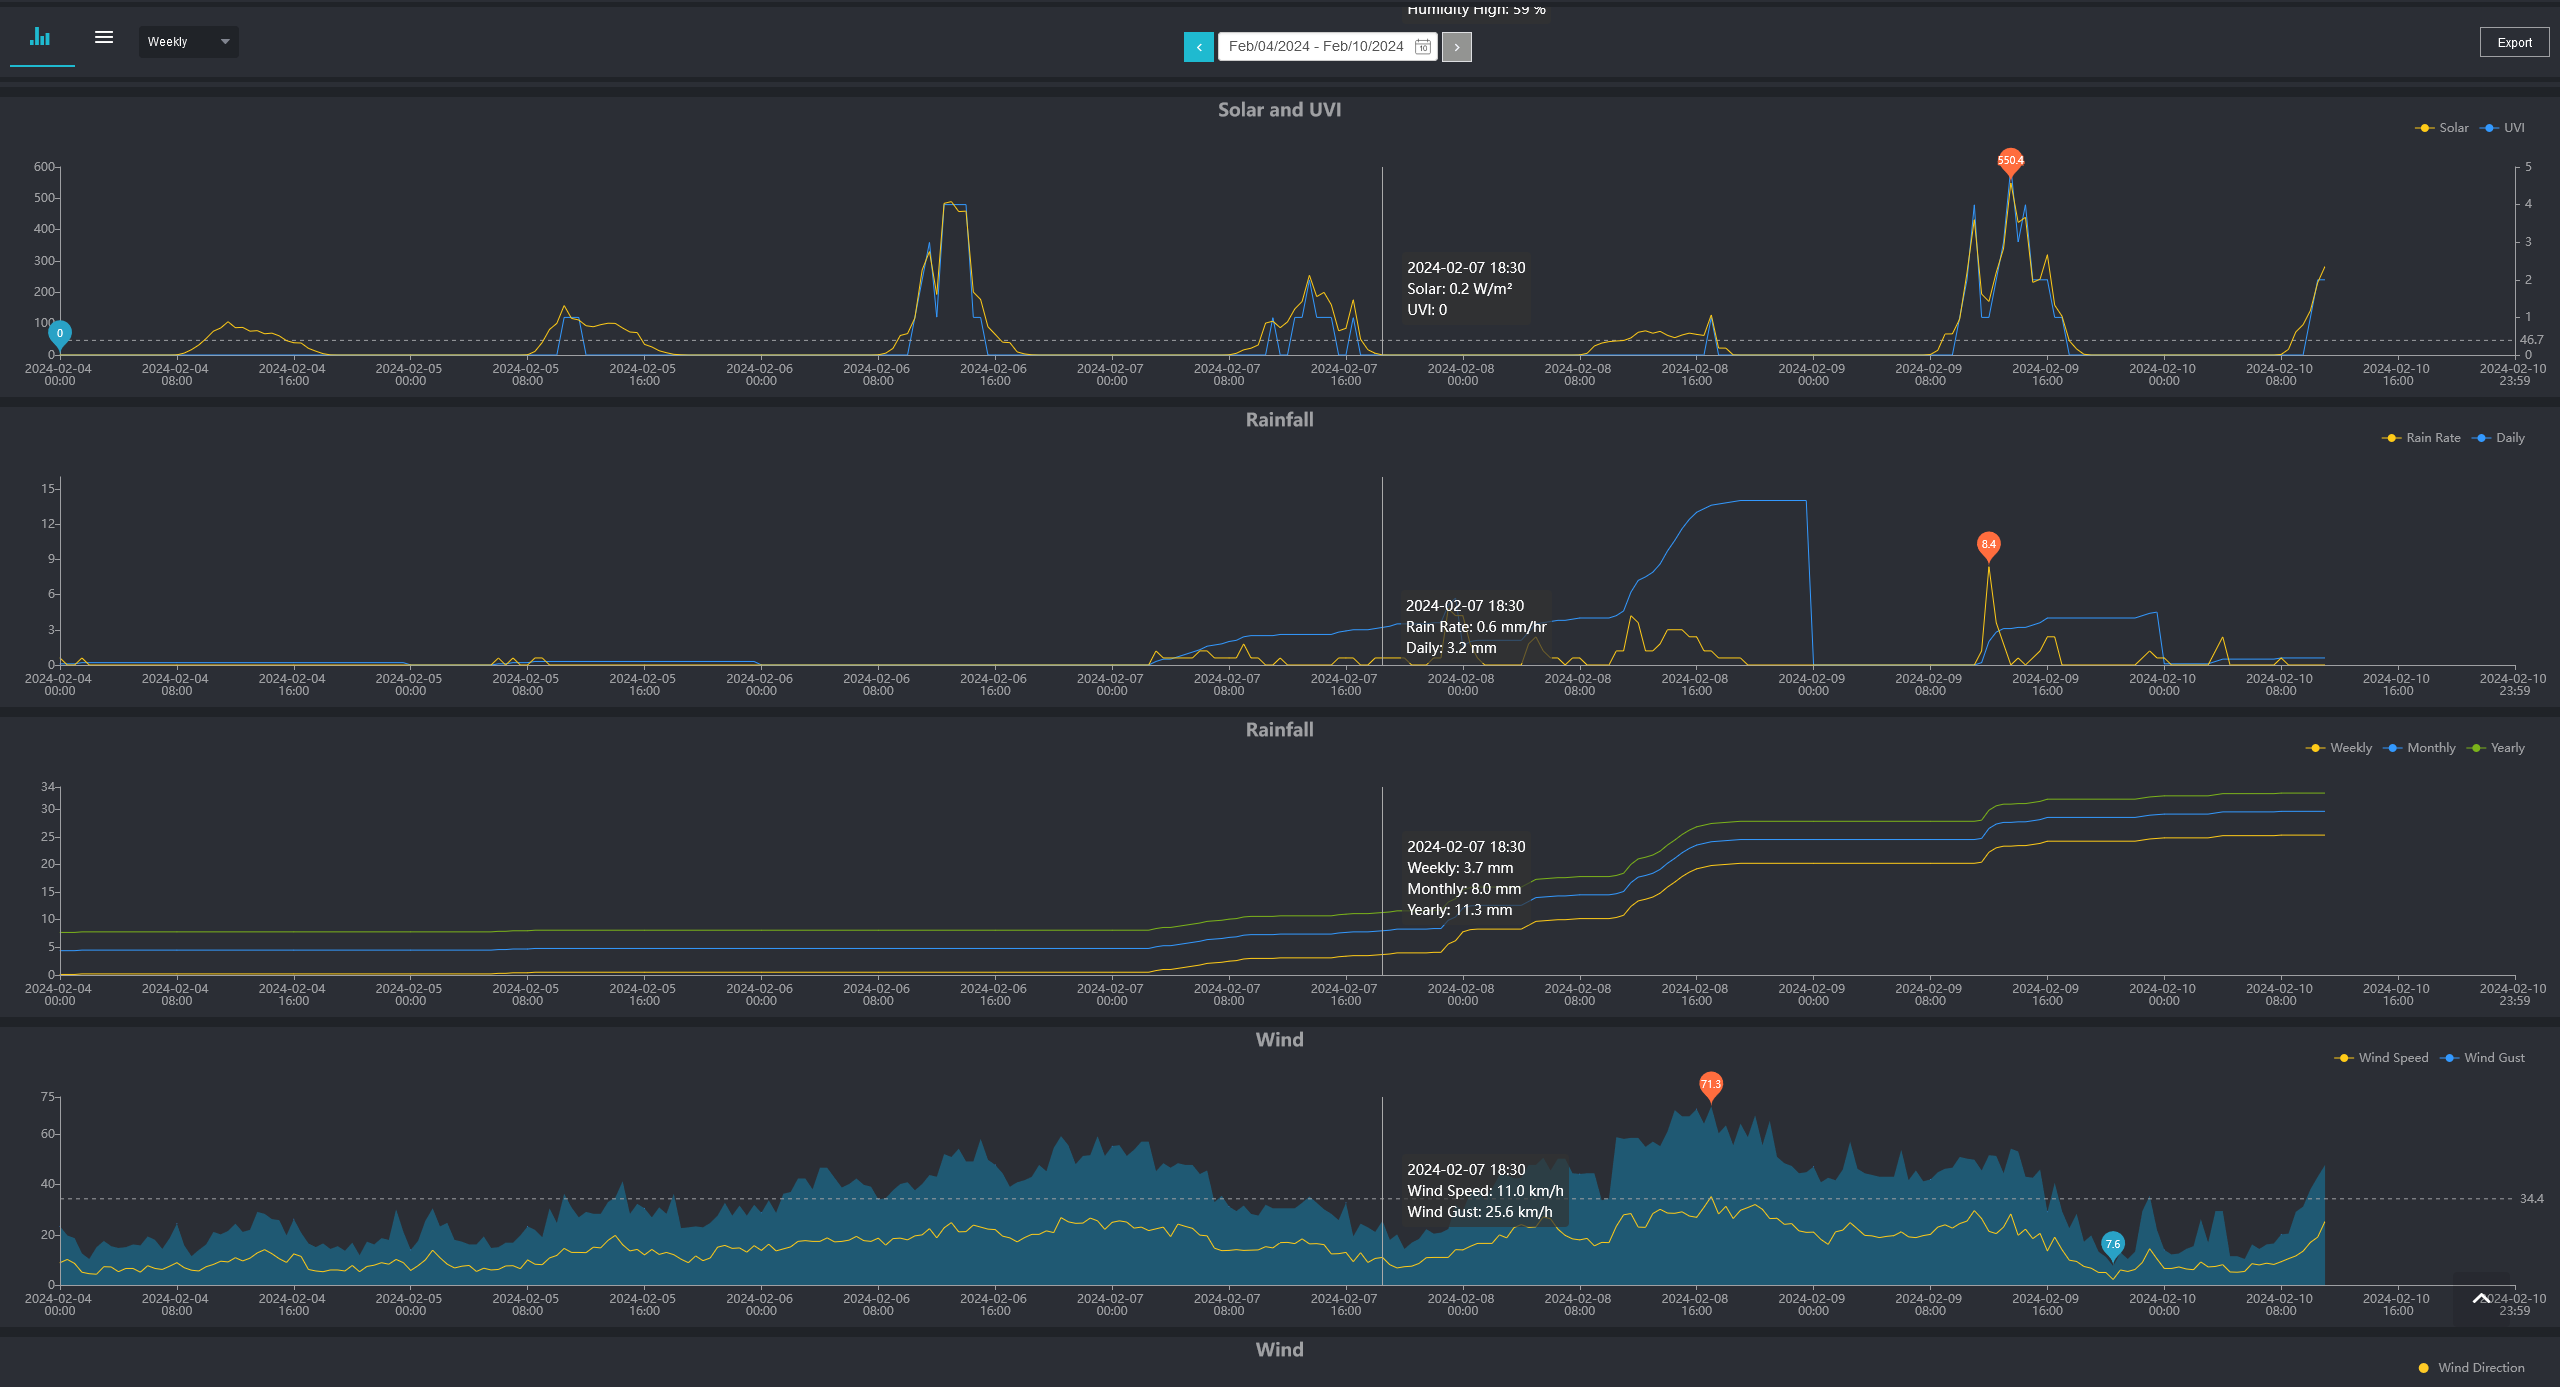Go to the next week

click(x=1457, y=47)
